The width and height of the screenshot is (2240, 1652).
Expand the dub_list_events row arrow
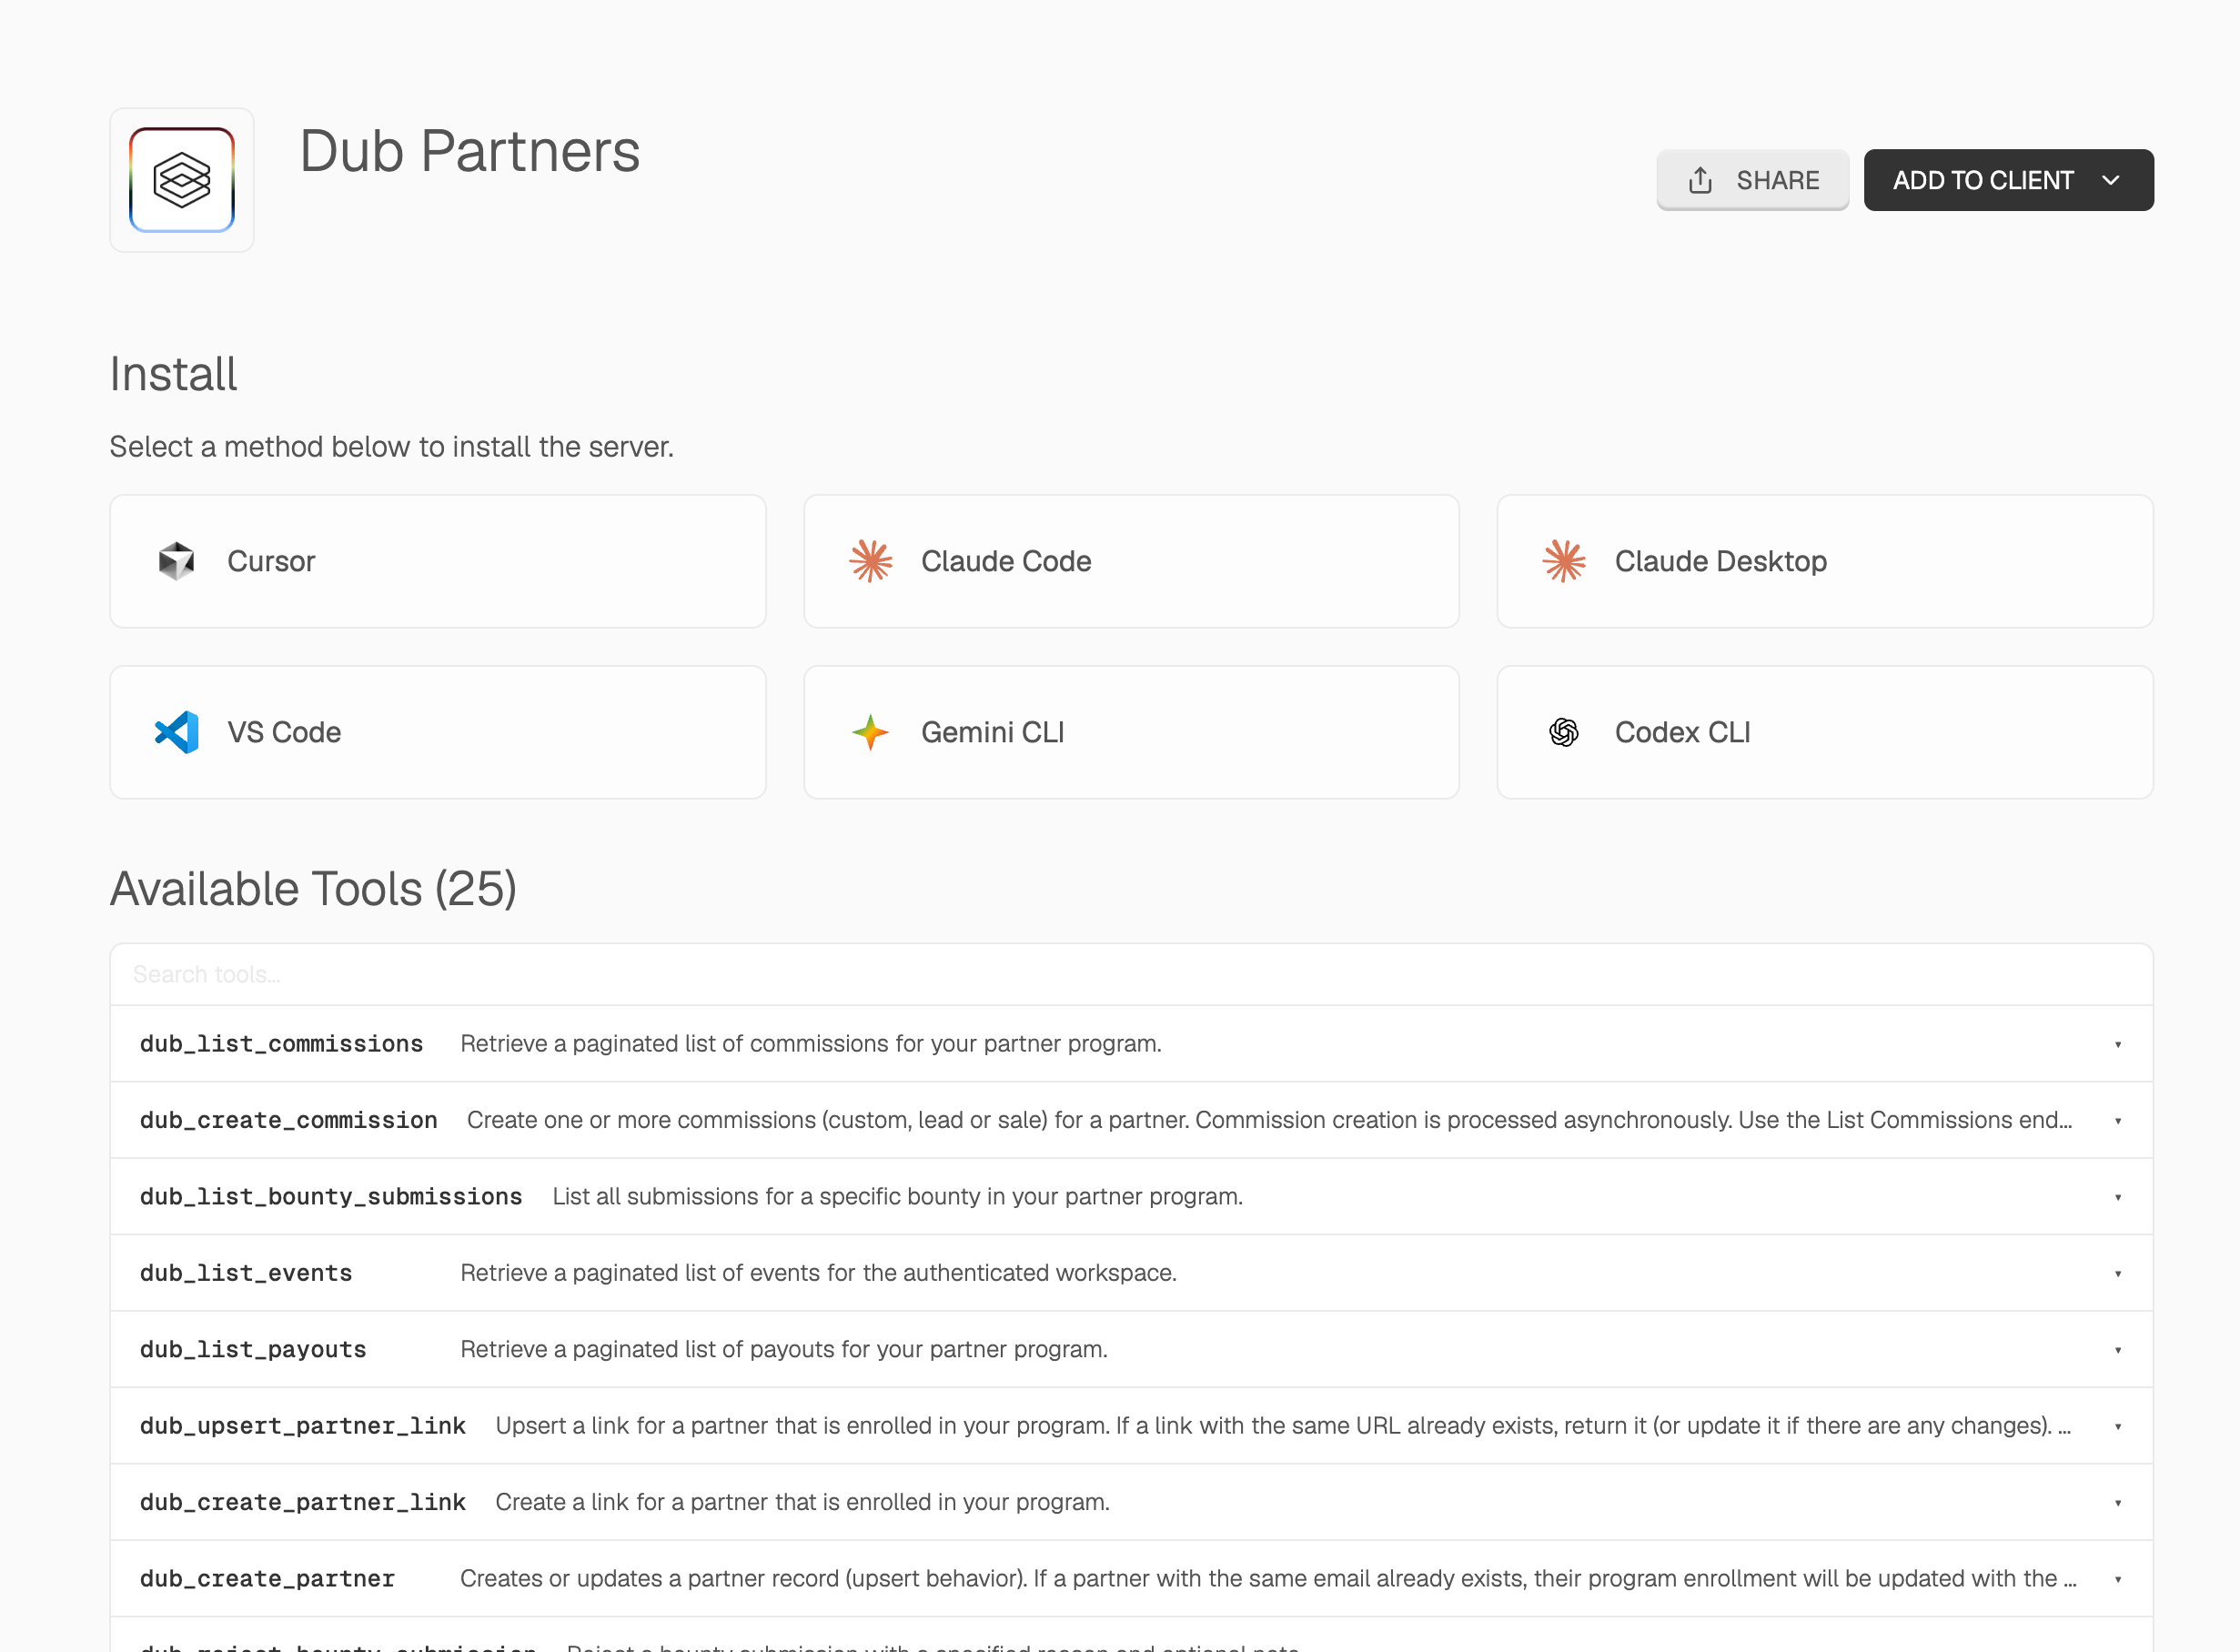pos(2117,1273)
